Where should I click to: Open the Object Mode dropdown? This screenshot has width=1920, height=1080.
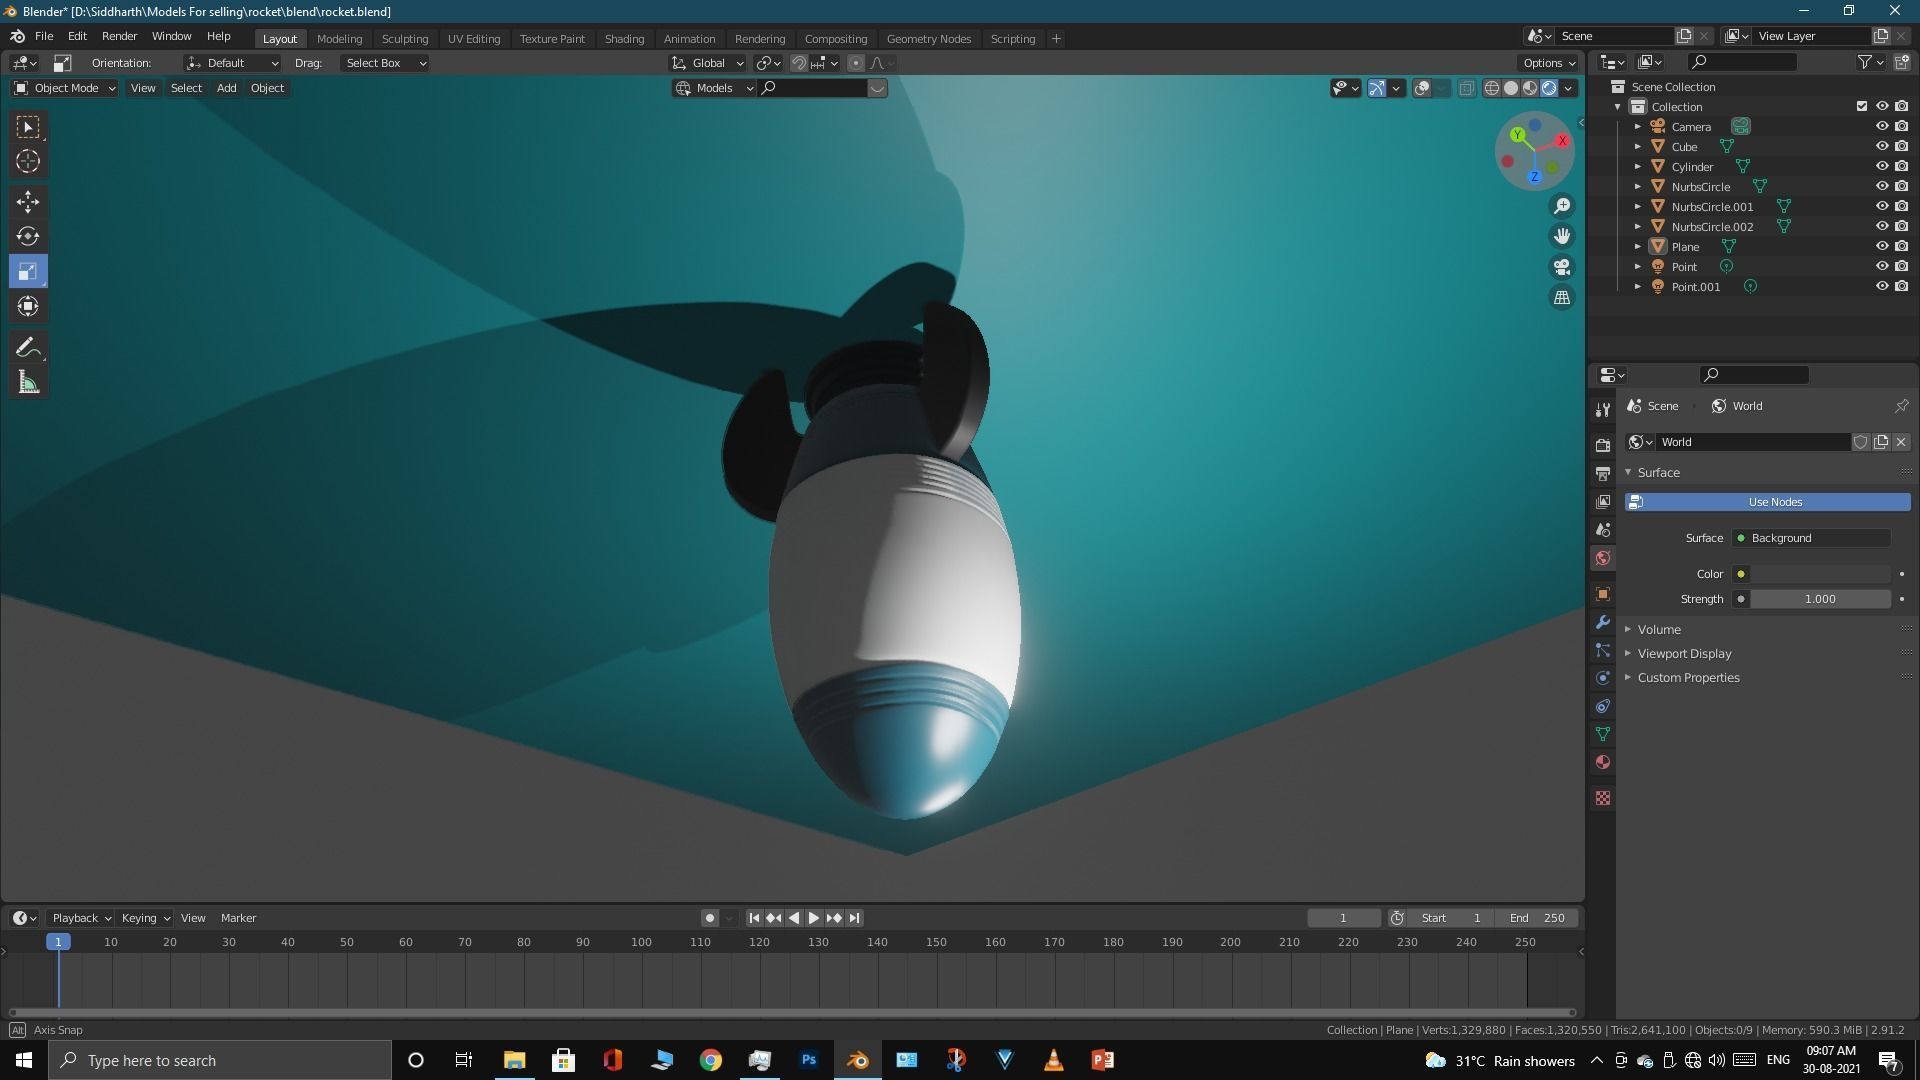pos(65,88)
